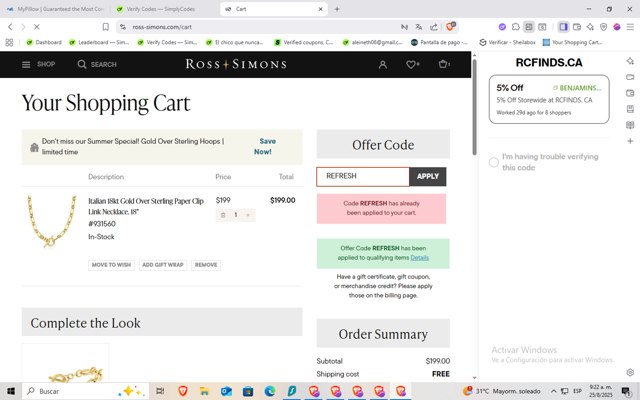The image size is (640, 400).
Task: Open the SHOP hamburger menu
Action: click(38, 64)
